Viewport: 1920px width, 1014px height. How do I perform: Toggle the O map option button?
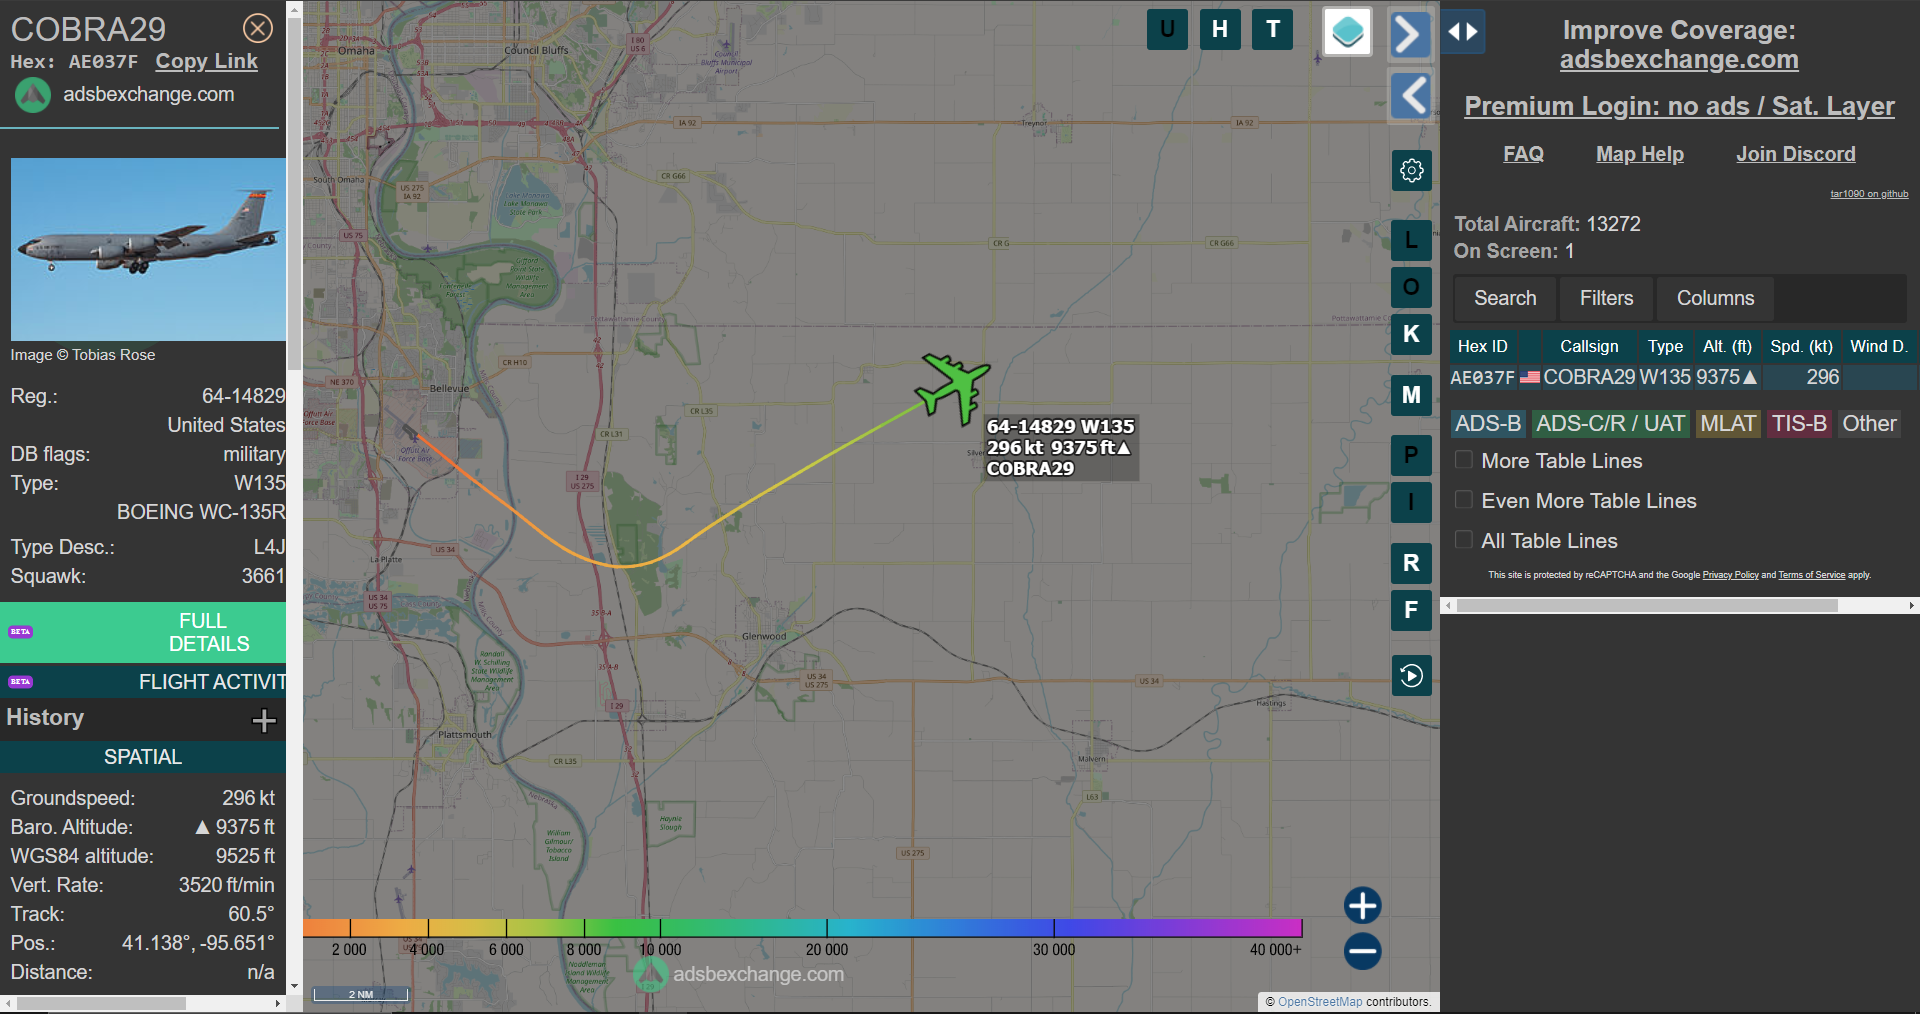coord(1411,287)
